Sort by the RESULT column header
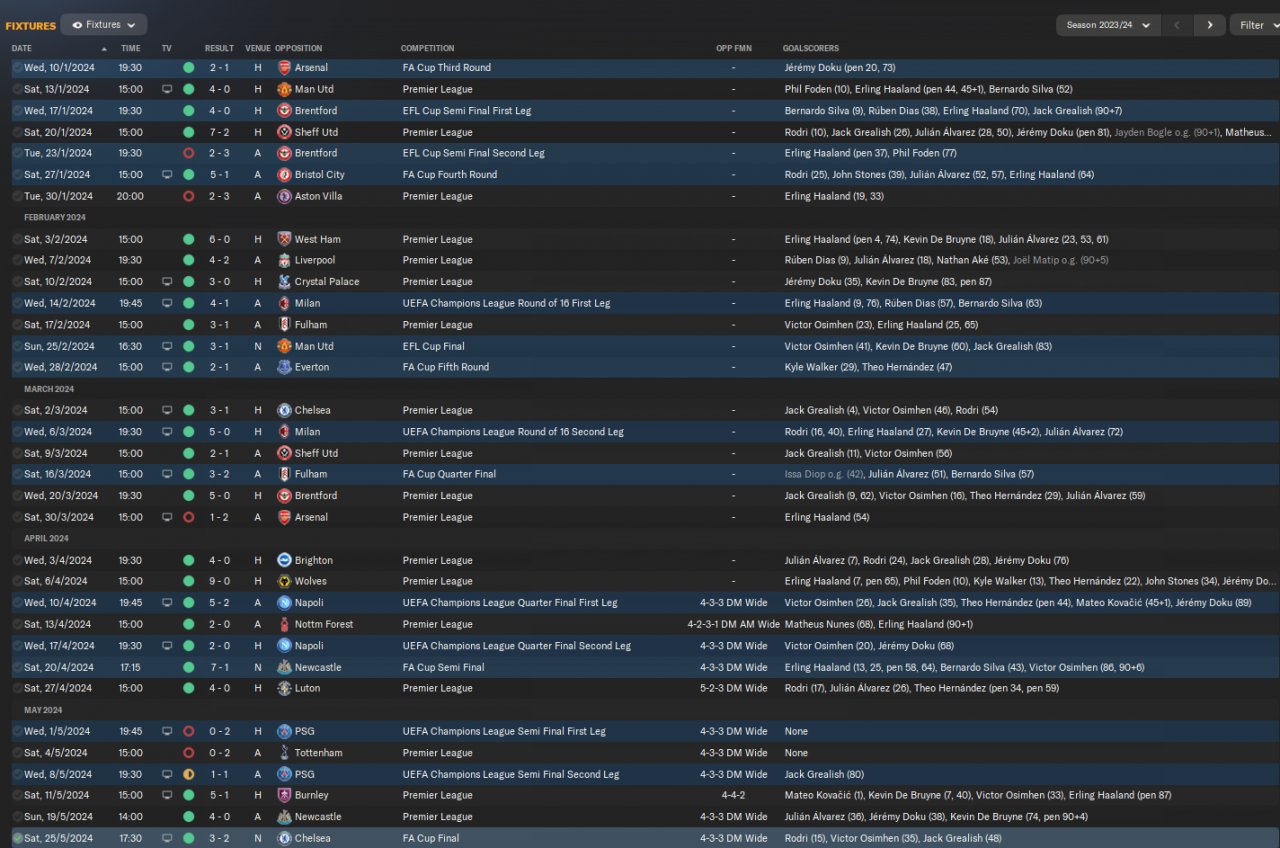 [x=219, y=48]
